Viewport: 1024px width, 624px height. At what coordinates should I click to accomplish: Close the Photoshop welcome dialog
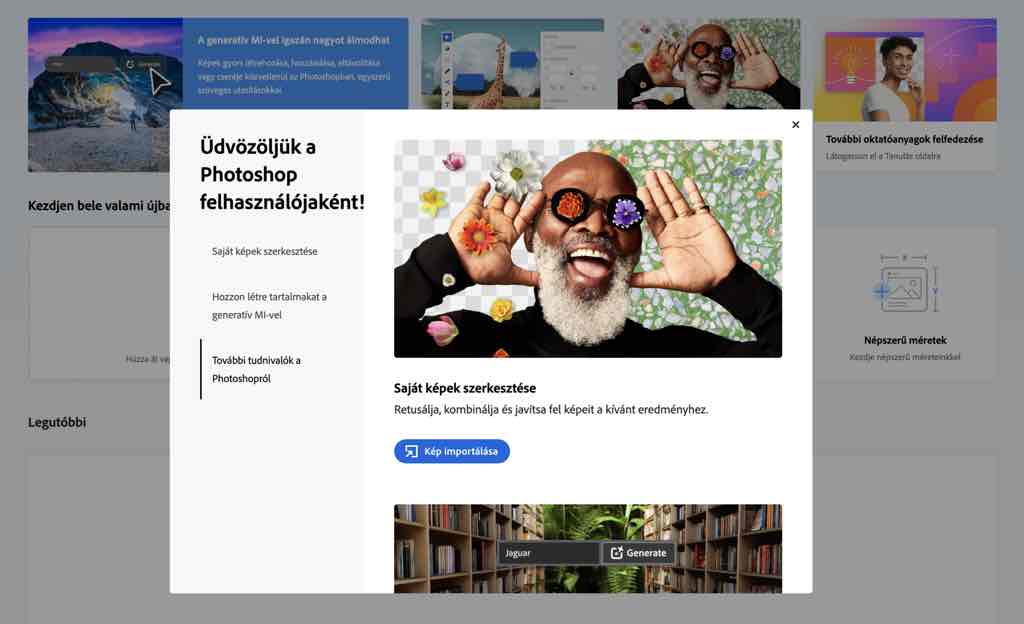pyautogui.click(x=795, y=125)
